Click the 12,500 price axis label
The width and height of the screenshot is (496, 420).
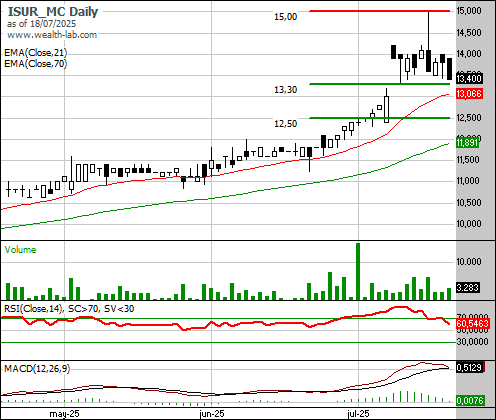pyautogui.click(x=469, y=118)
